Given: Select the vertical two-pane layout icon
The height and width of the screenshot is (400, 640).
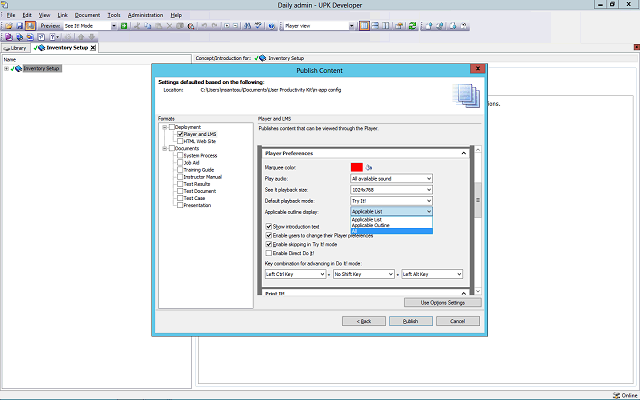Looking at the screenshot, I should [x=386, y=26].
